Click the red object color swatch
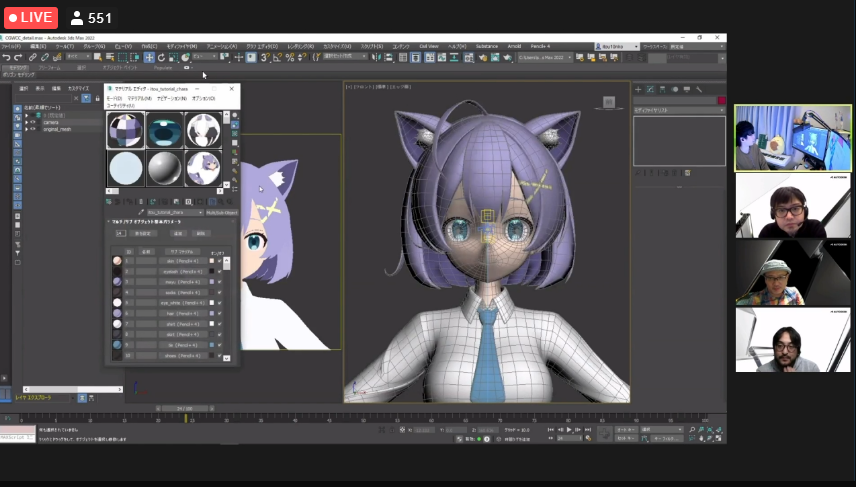The width and height of the screenshot is (856, 487). pyautogui.click(x=721, y=100)
